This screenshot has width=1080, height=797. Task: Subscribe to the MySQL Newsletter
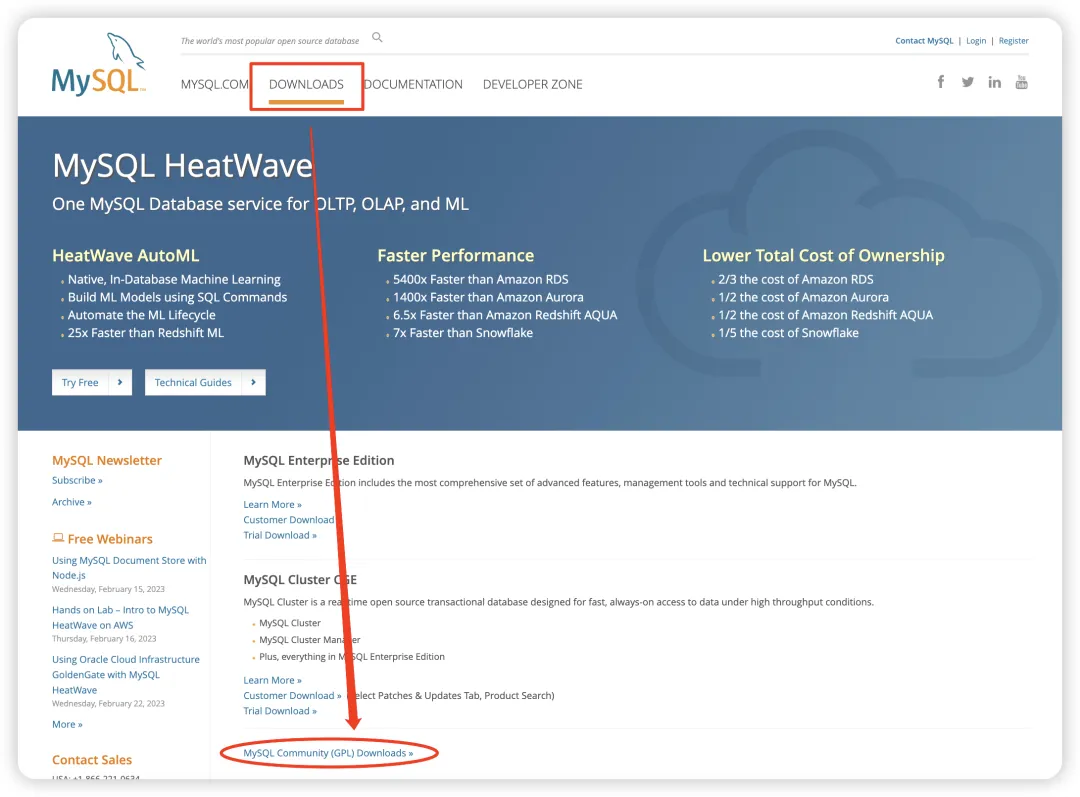coord(77,480)
